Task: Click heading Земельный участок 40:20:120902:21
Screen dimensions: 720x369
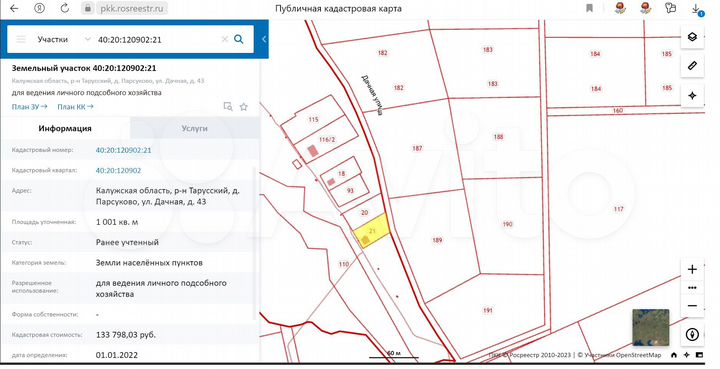Action: click(x=84, y=68)
